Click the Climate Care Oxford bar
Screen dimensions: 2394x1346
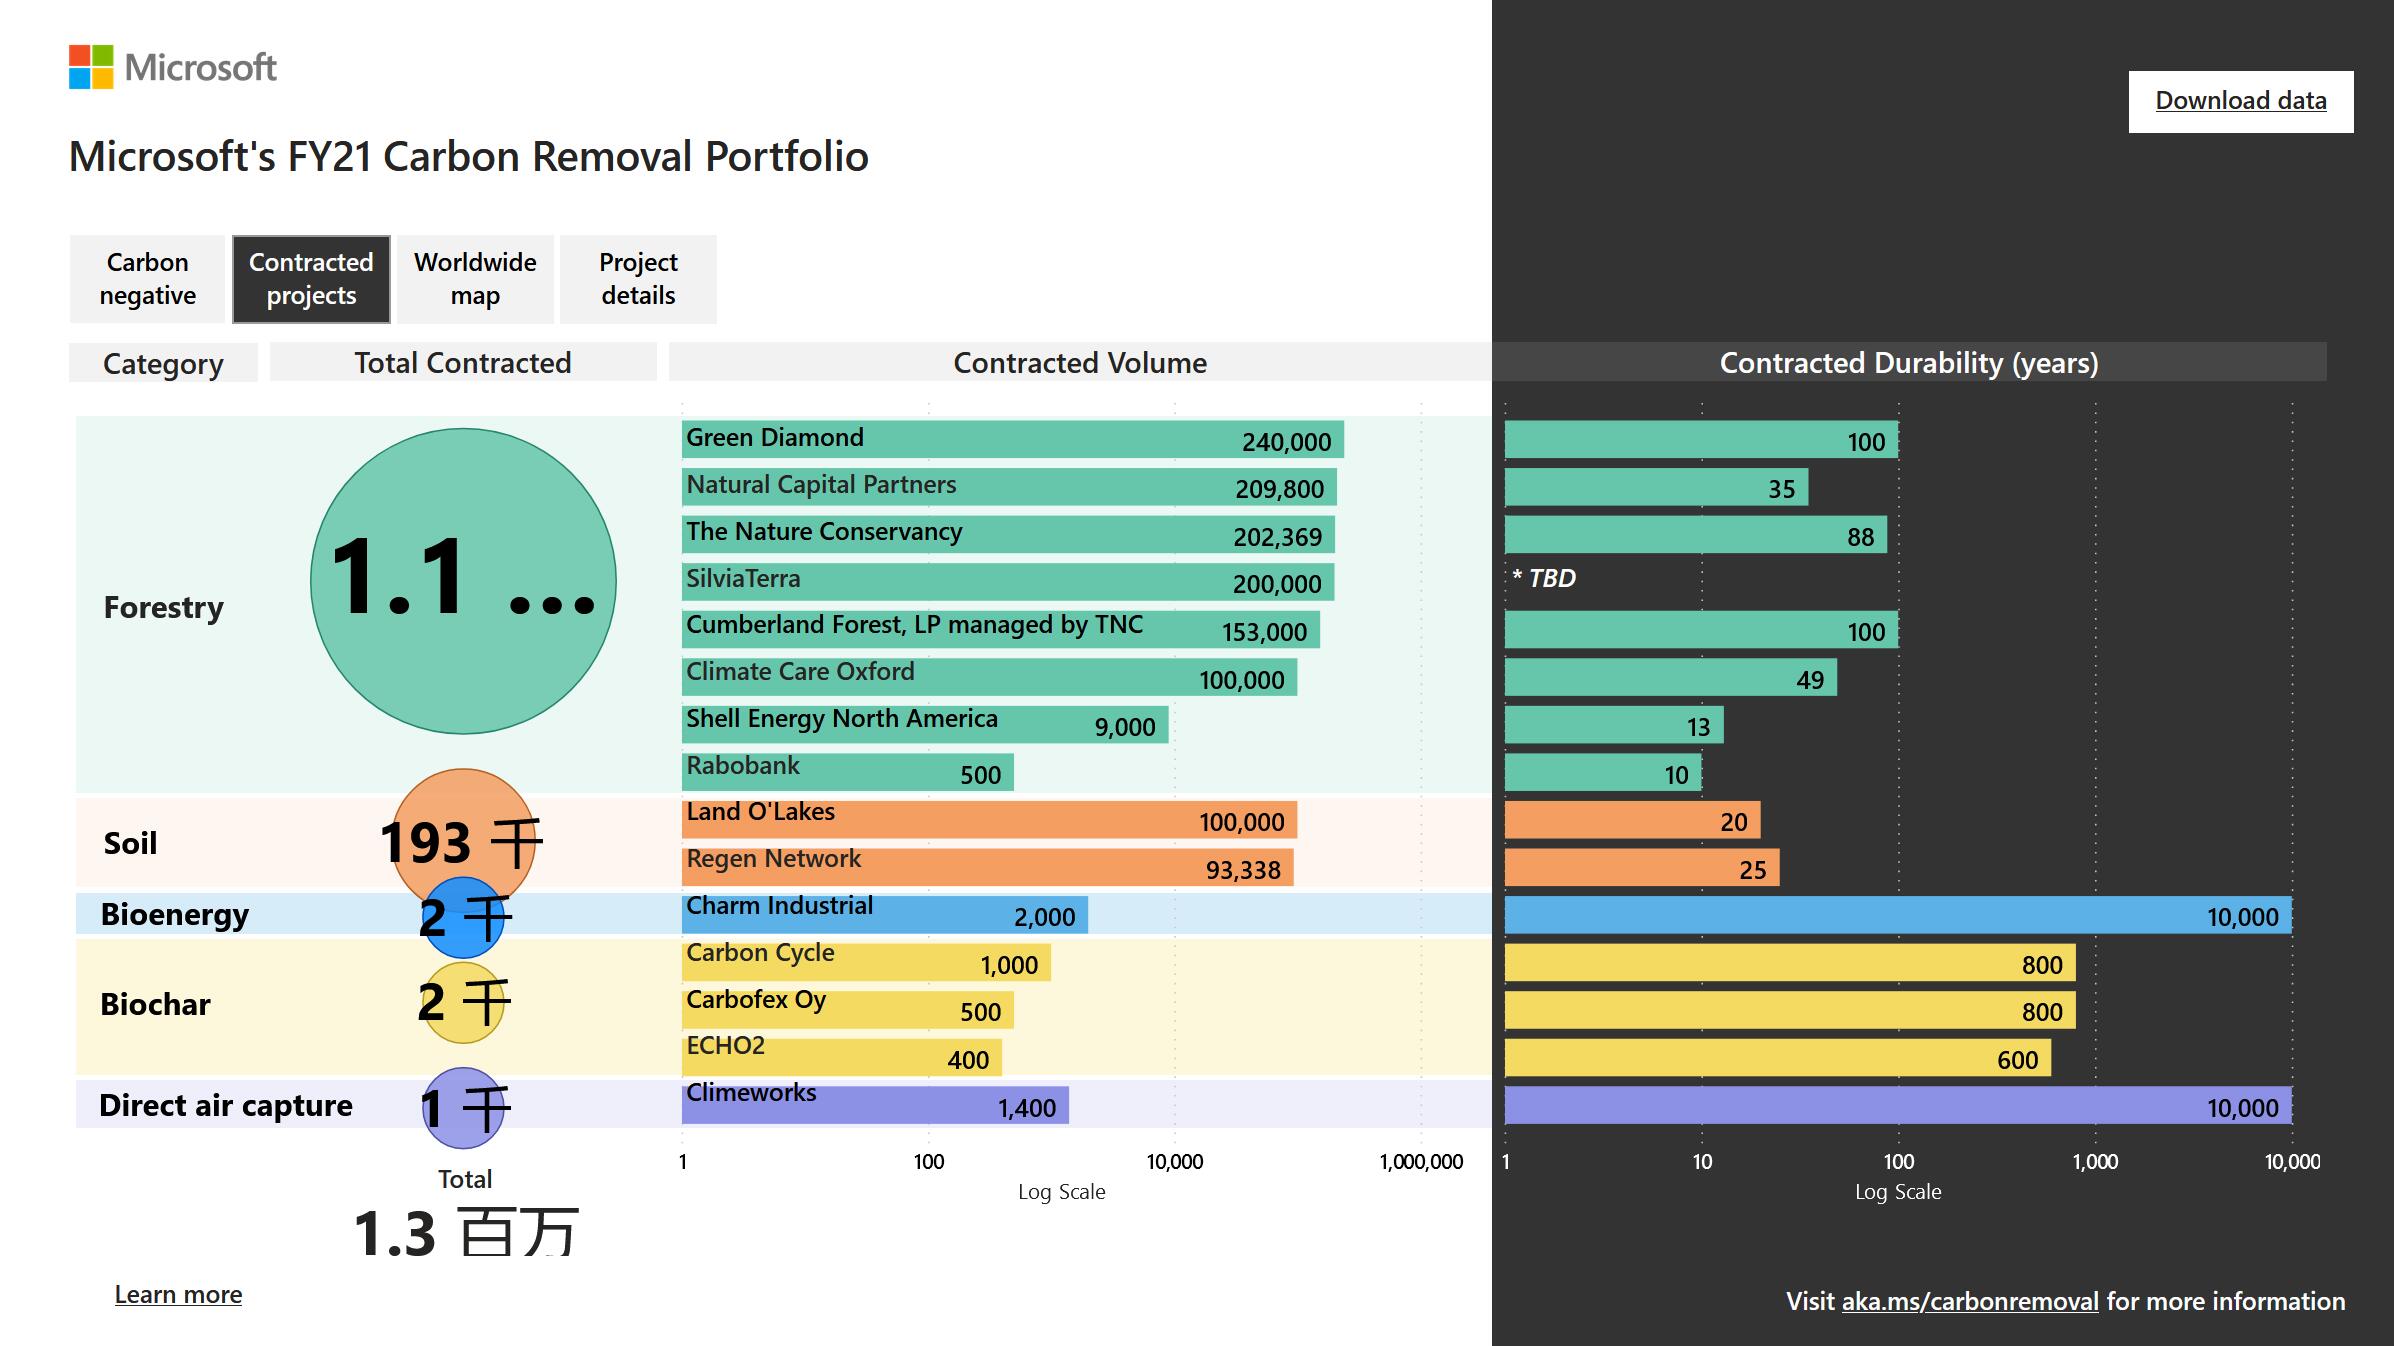990,677
